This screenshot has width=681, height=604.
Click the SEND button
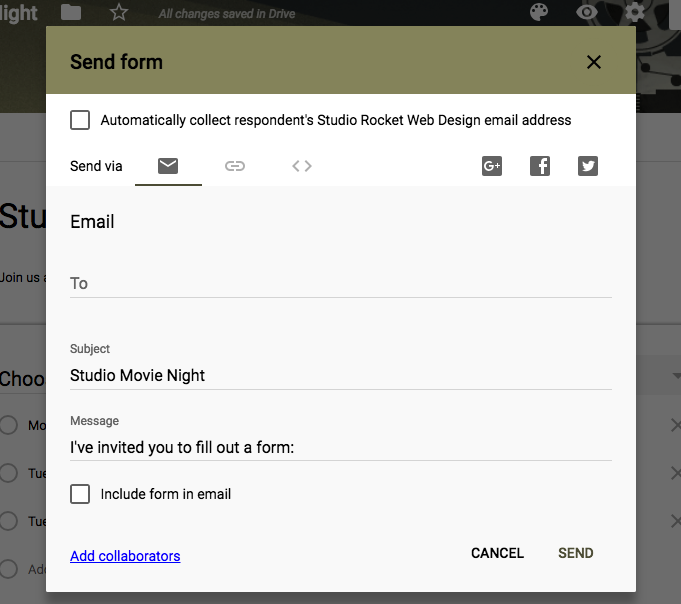pyautogui.click(x=575, y=553)
